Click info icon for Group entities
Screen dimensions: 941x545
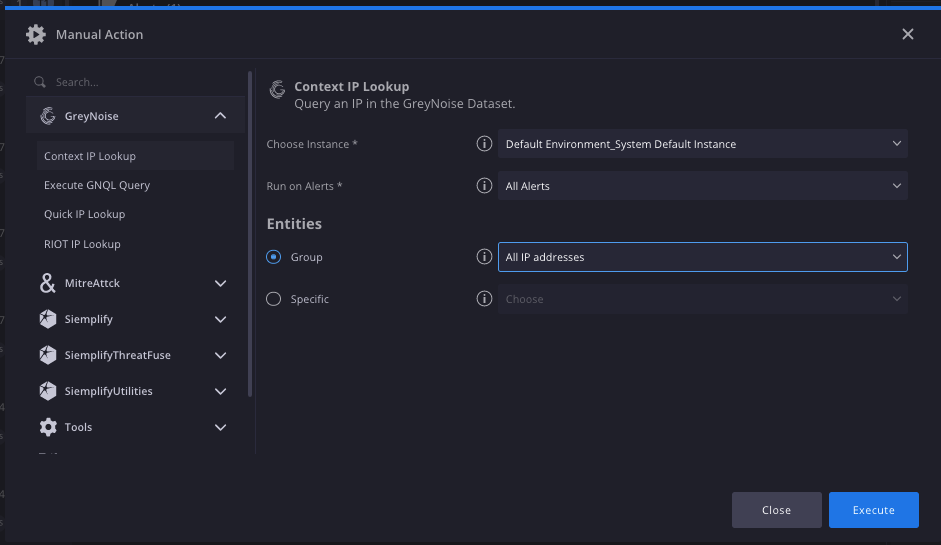(x=484, y=256)
